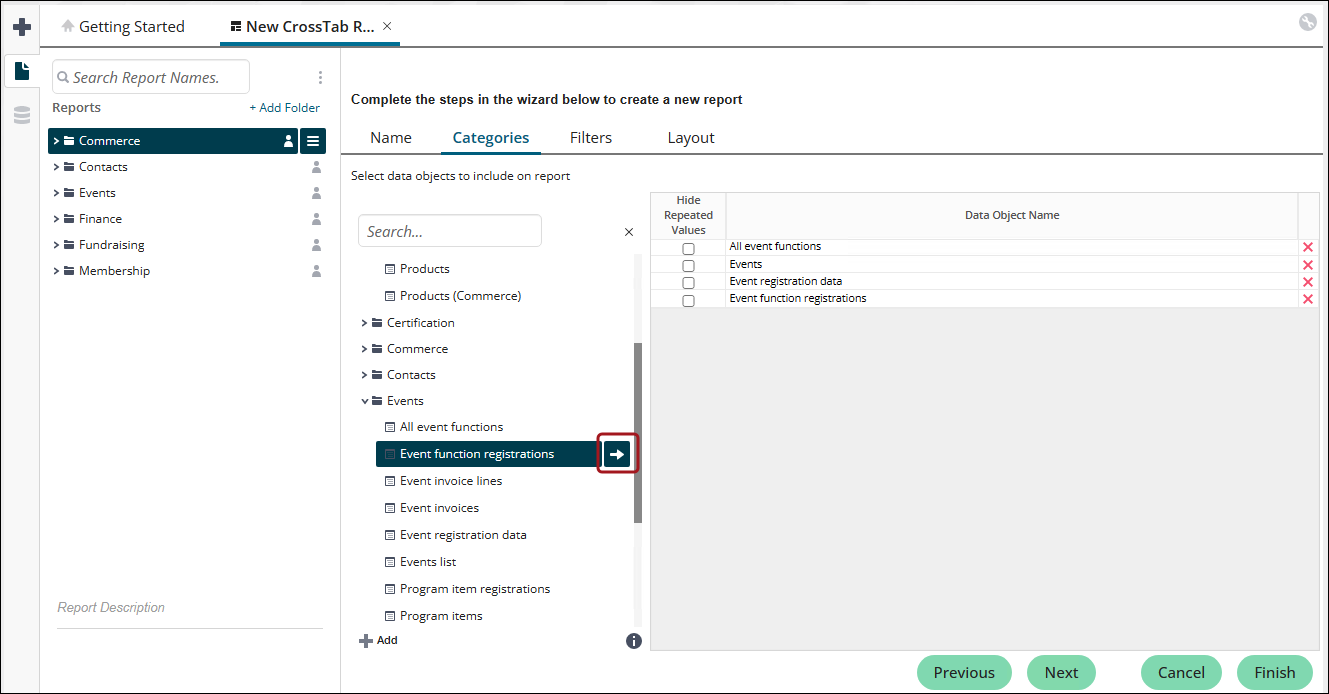Switch to the Getting Started tab
Viewport: 1329px width, 694px height.
pos(123,27)
